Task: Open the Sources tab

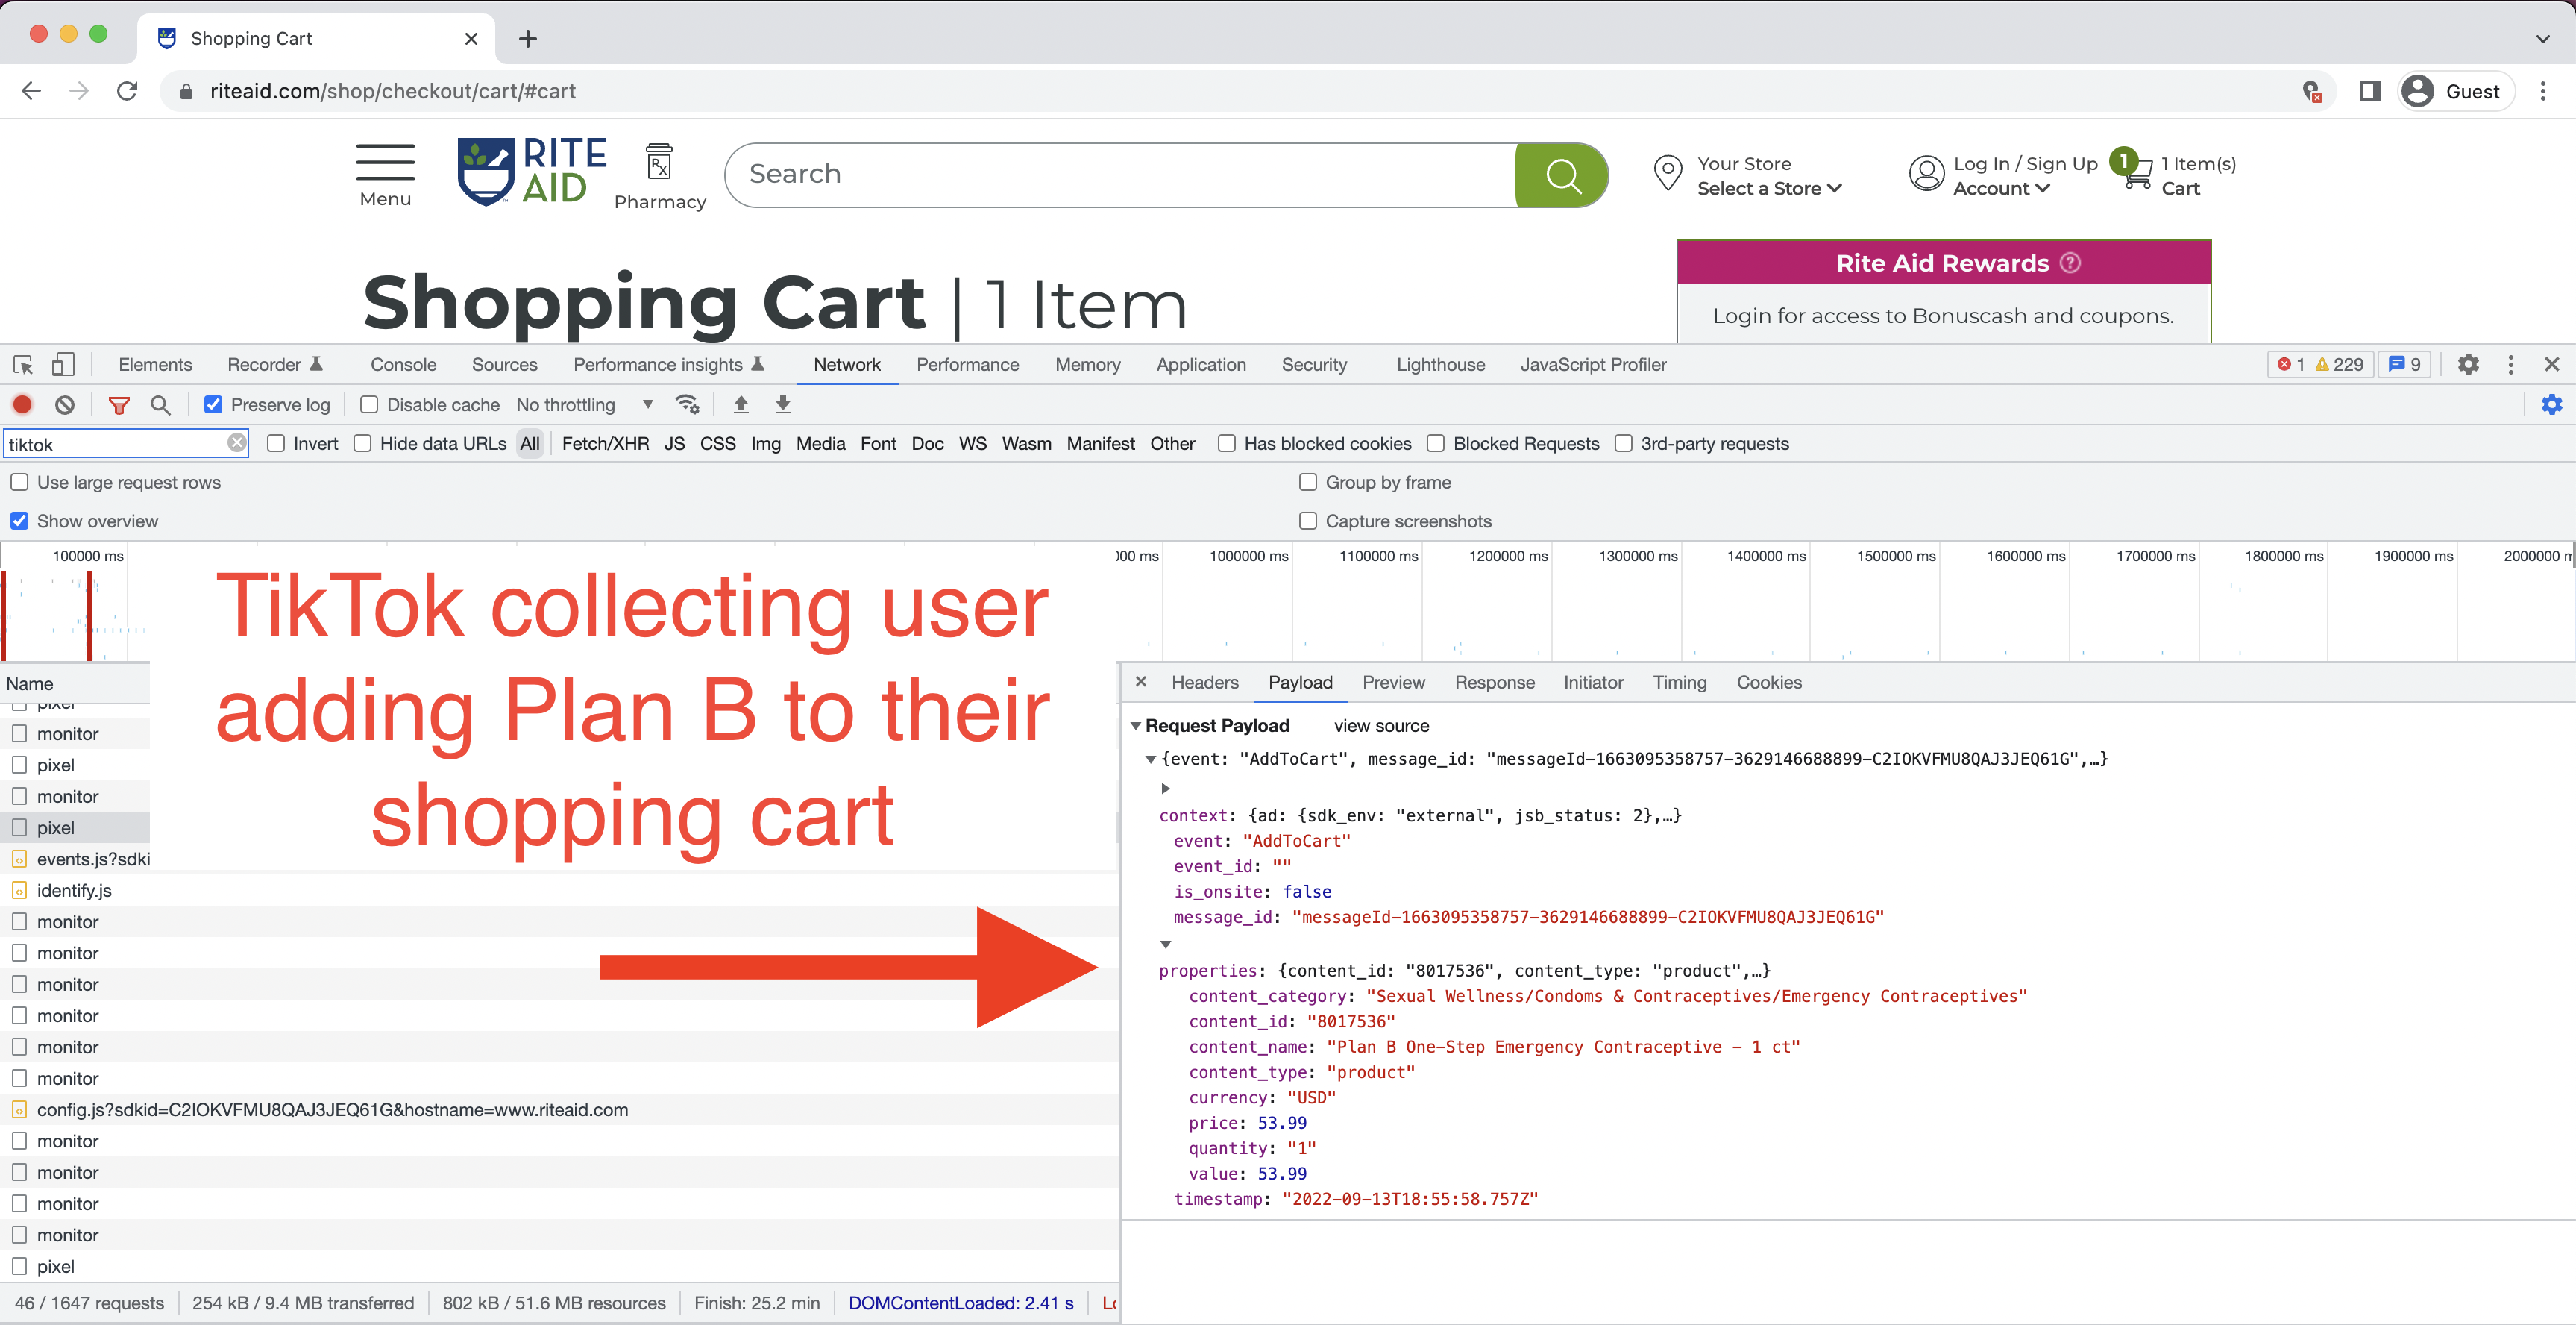Action: pyautogui.click(x=504, y=365)
